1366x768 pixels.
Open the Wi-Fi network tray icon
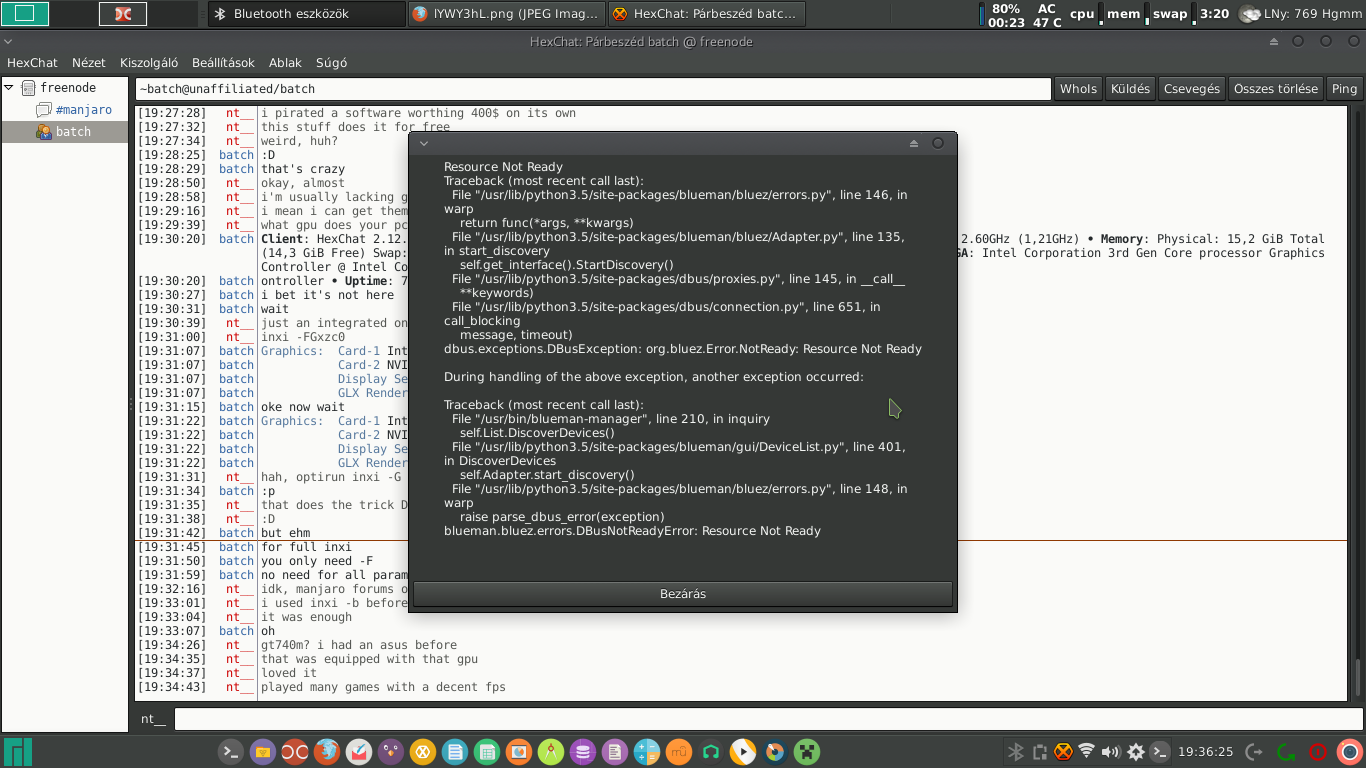pos(1087,751)
